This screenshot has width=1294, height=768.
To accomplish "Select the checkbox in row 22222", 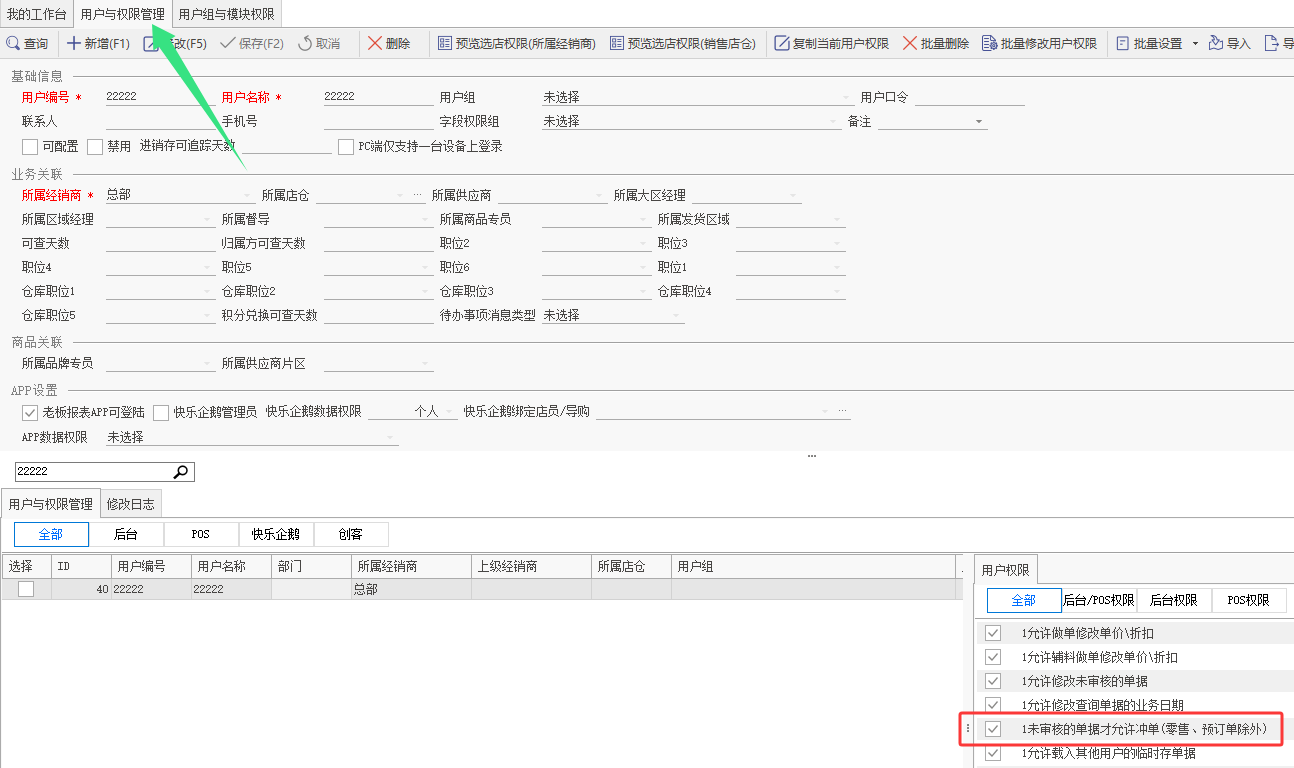I will pyautogui.click(x=26, y=589).
